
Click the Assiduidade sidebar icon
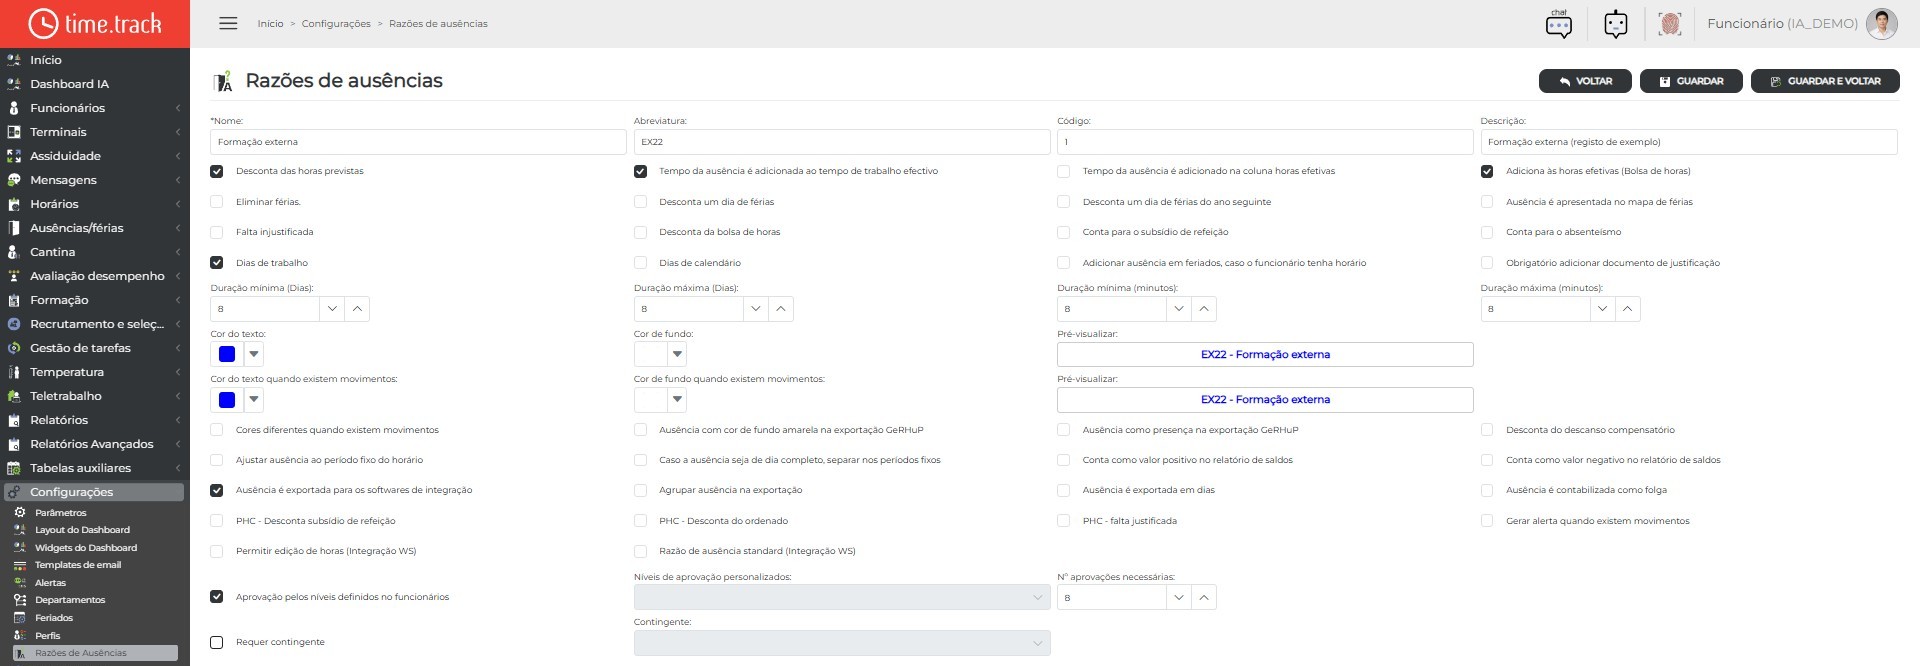point(14,156)
